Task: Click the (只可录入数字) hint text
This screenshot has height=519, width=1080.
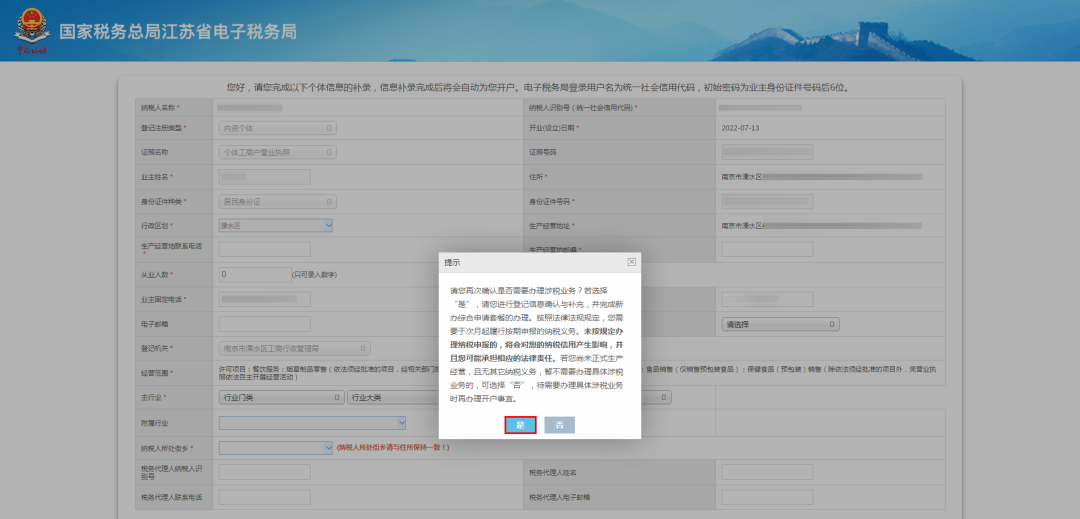Action: (x=315, y=275)
